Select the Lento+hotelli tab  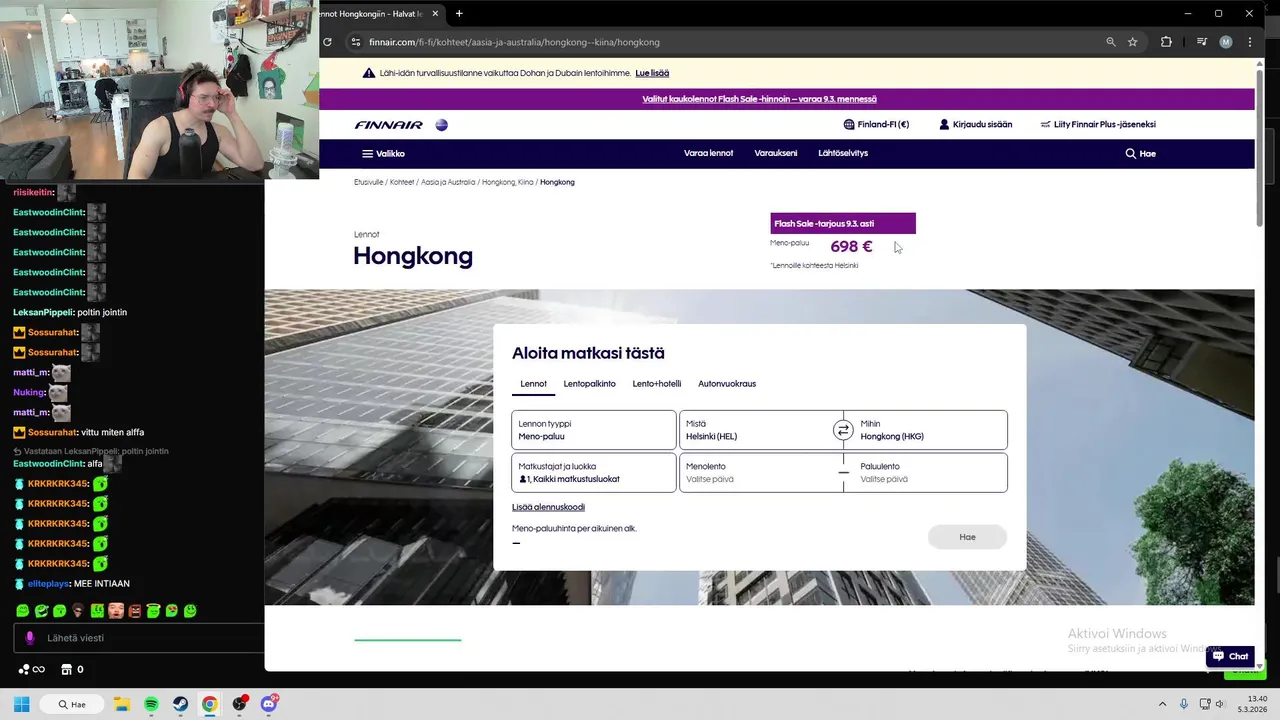[656, 384]
